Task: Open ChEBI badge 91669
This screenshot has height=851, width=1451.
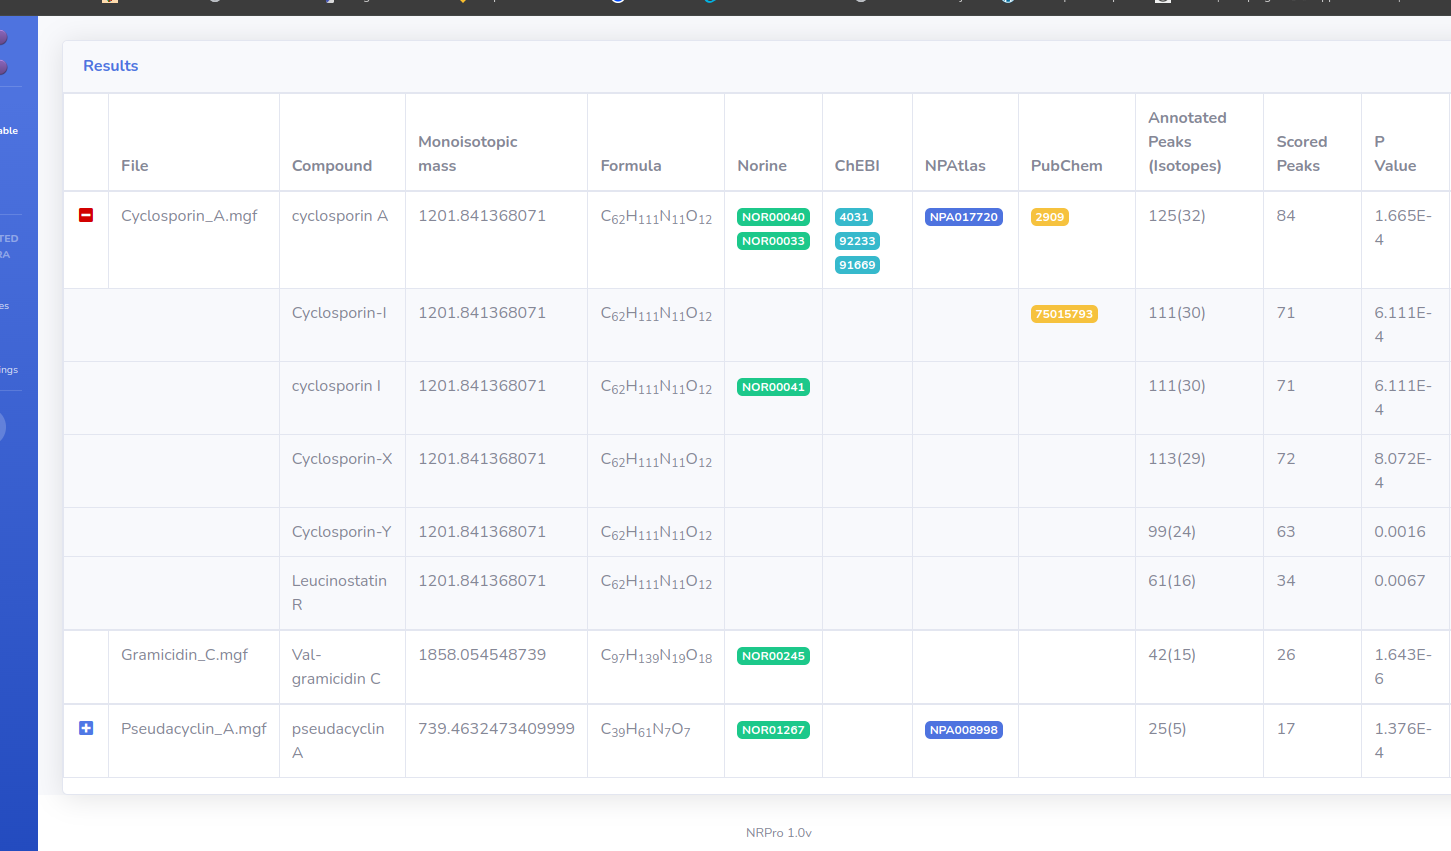Action: pos(857,265)
